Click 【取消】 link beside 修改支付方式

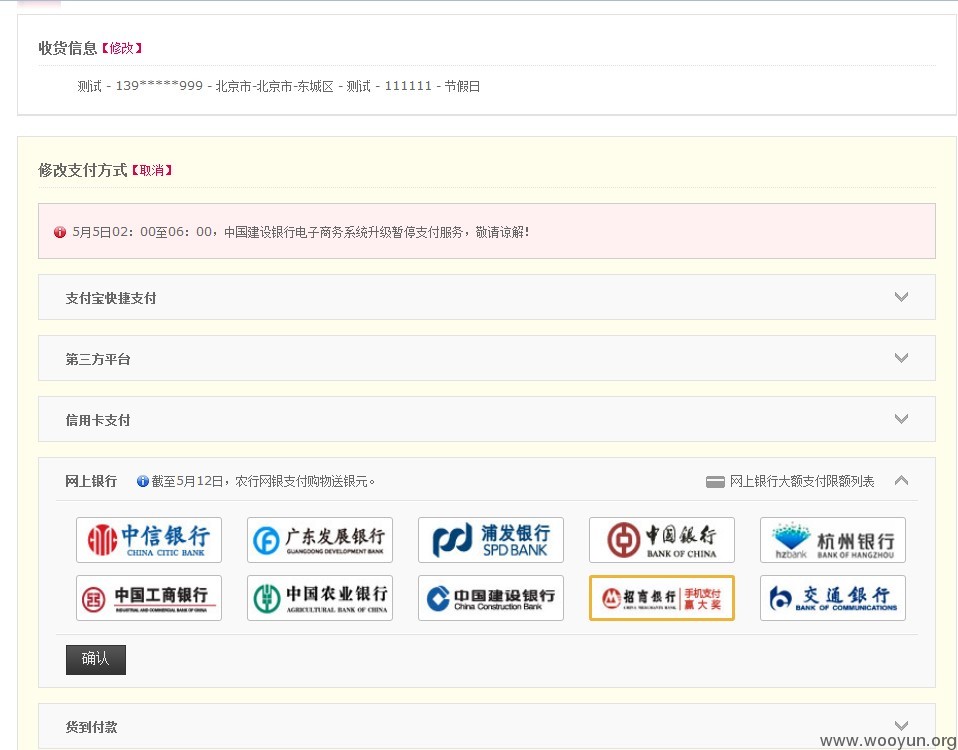[152, 170]
